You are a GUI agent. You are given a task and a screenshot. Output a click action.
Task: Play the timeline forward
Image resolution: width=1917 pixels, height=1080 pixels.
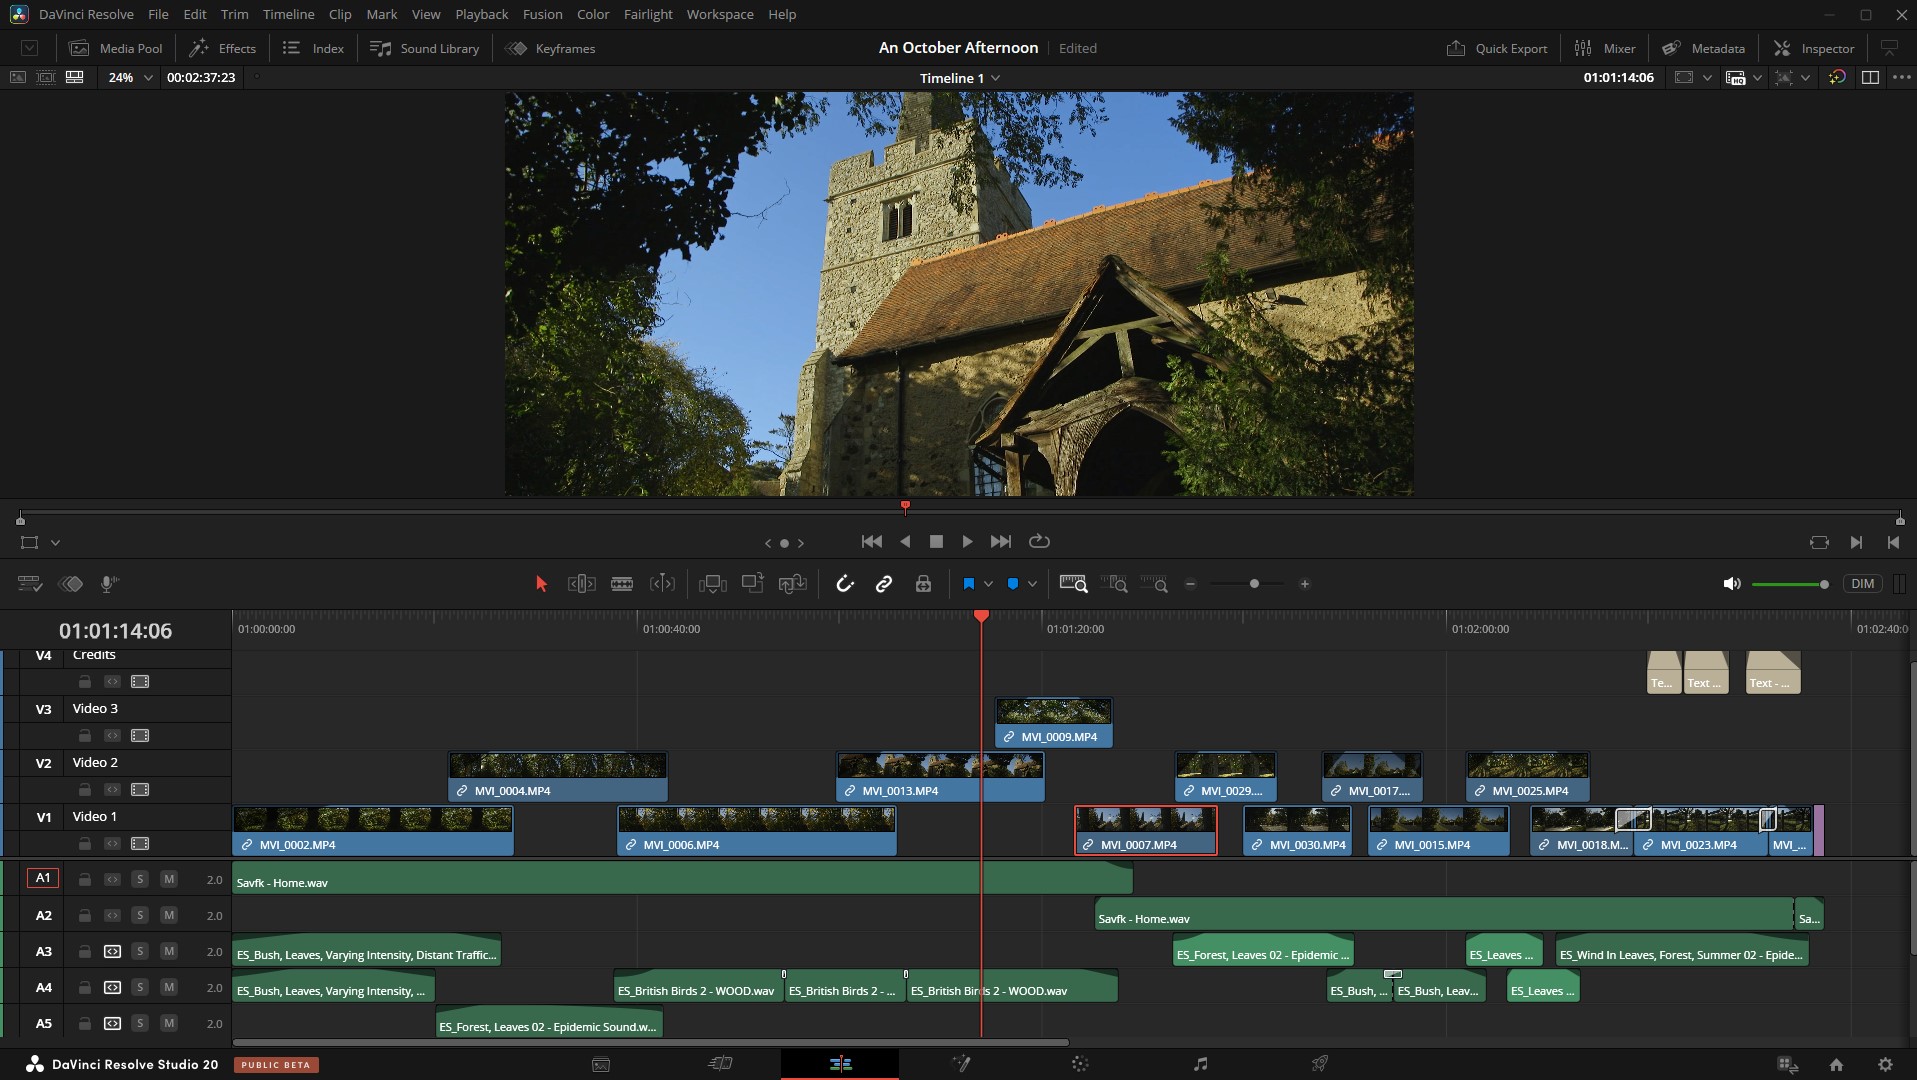click(967, 541)
